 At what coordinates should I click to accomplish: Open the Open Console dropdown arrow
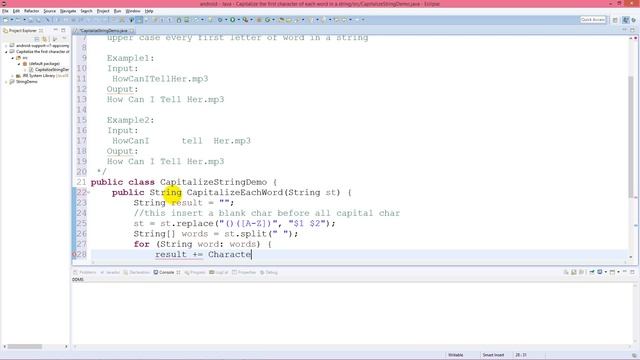[x=618, y=272]
